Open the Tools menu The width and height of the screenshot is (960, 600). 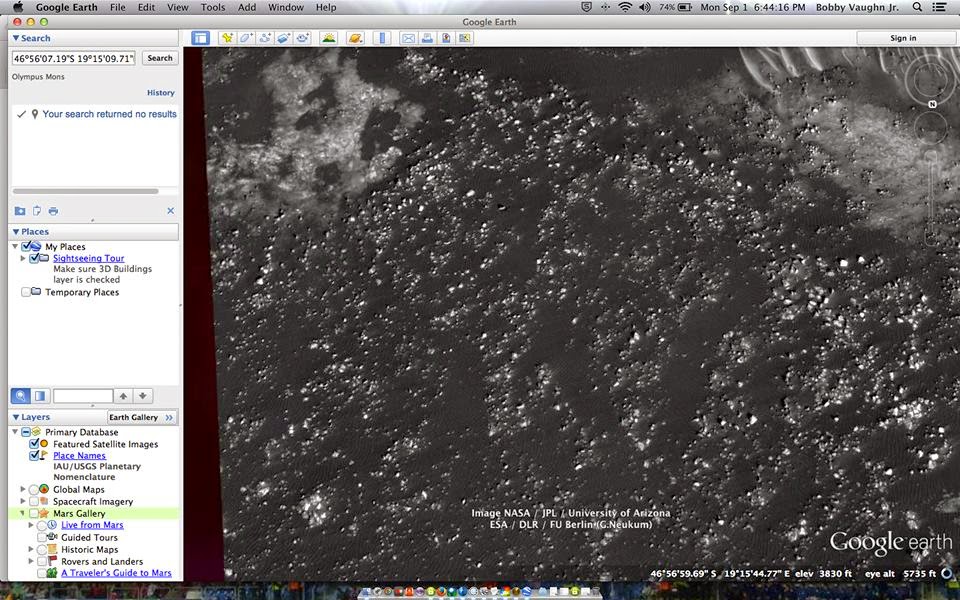tap(213, 7)
